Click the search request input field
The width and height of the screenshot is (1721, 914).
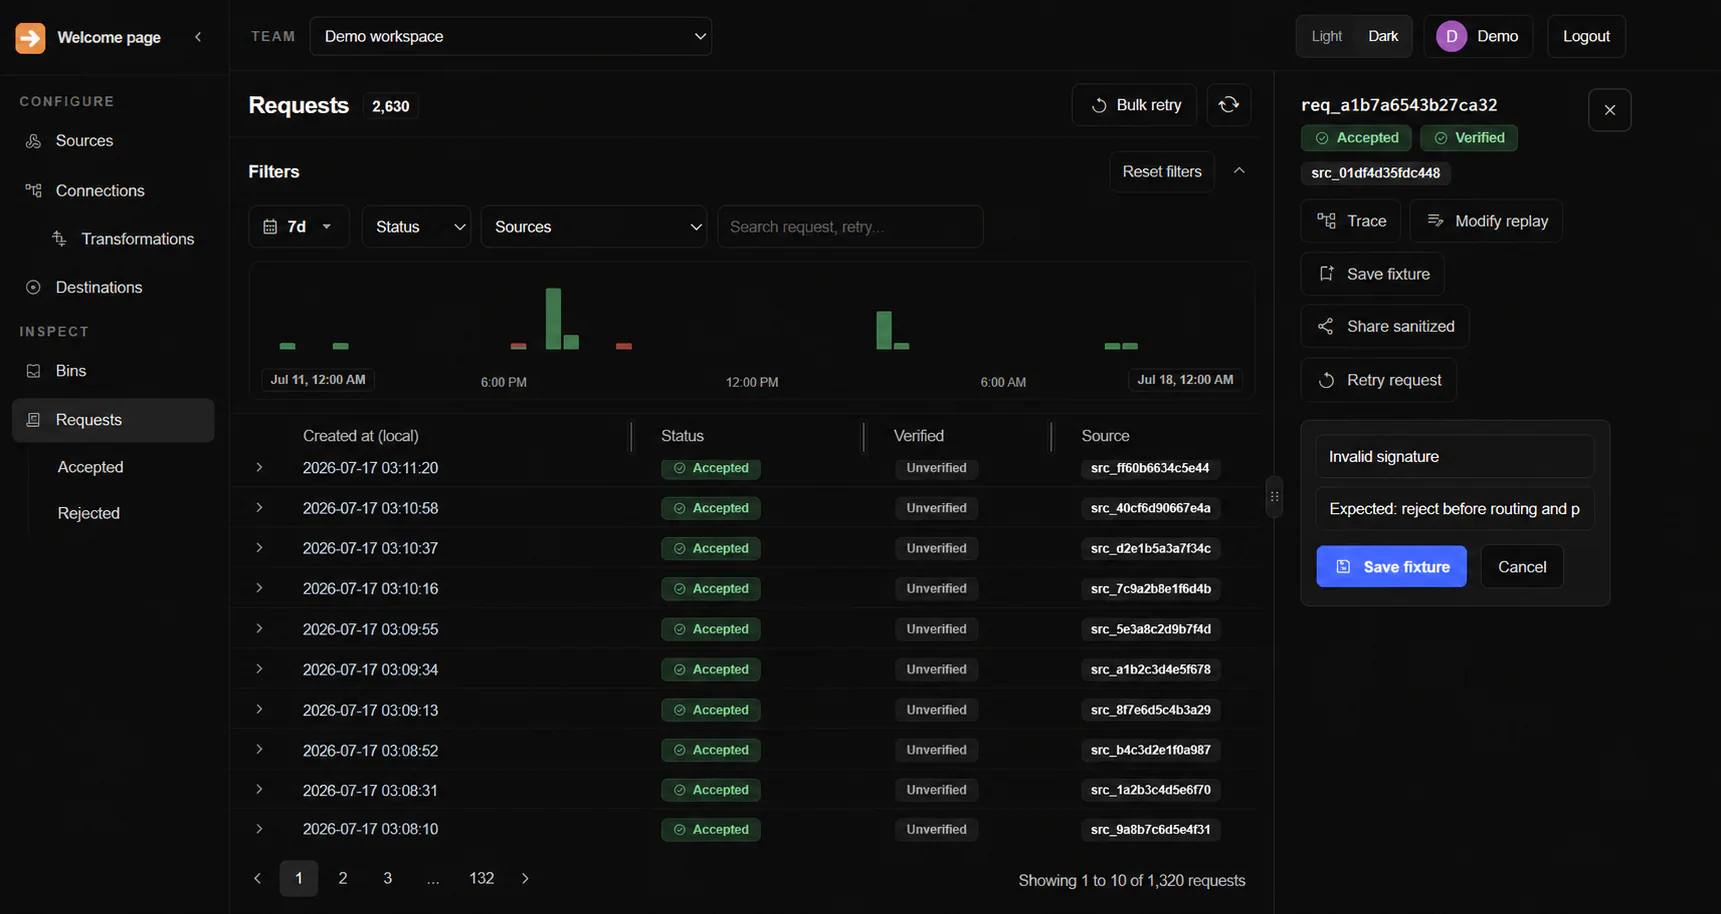point(850,227)
